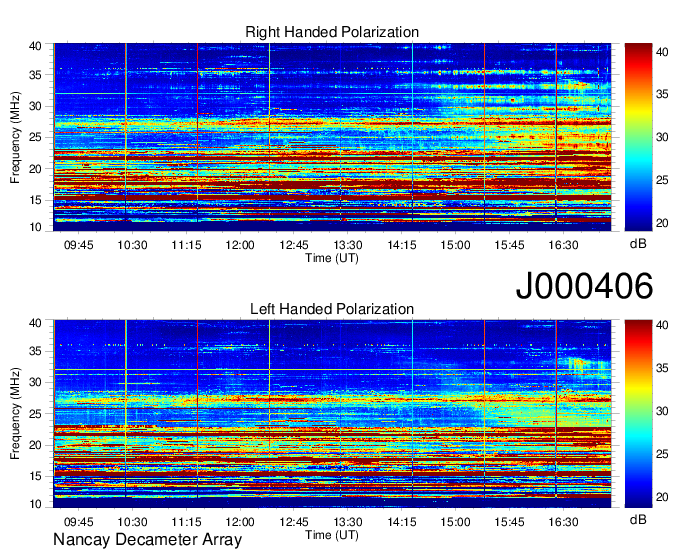Click '16:30' time tick under Left Handed plot
The width and height of the screenshot is (680, 552).
coord(563,522)
